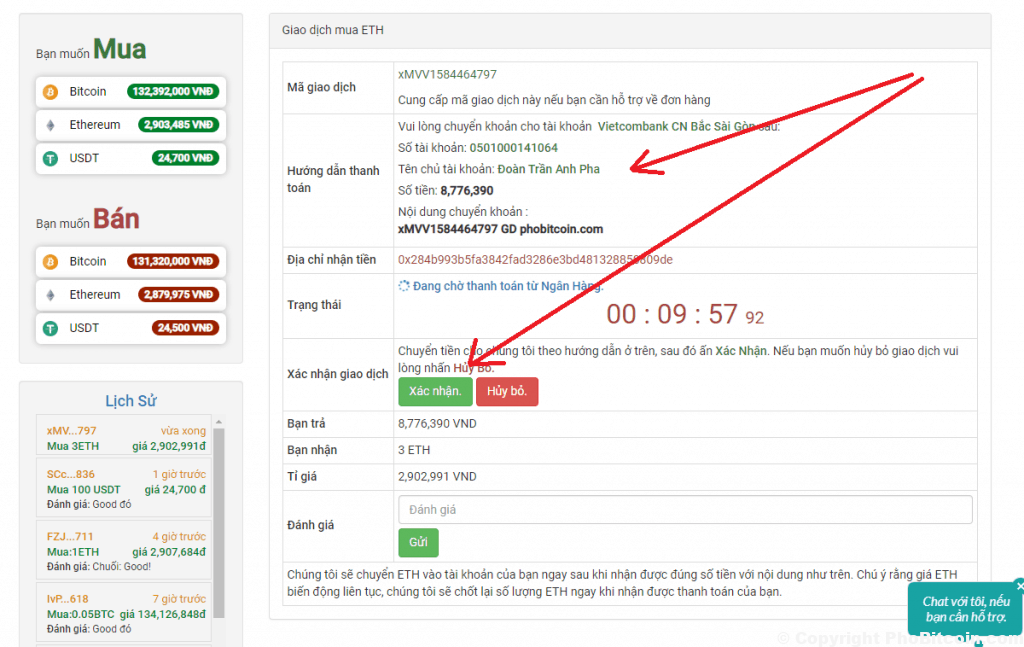Select USDT sell price 24,500 VND
The image size is (1024, 647).
tap(185, 328)
